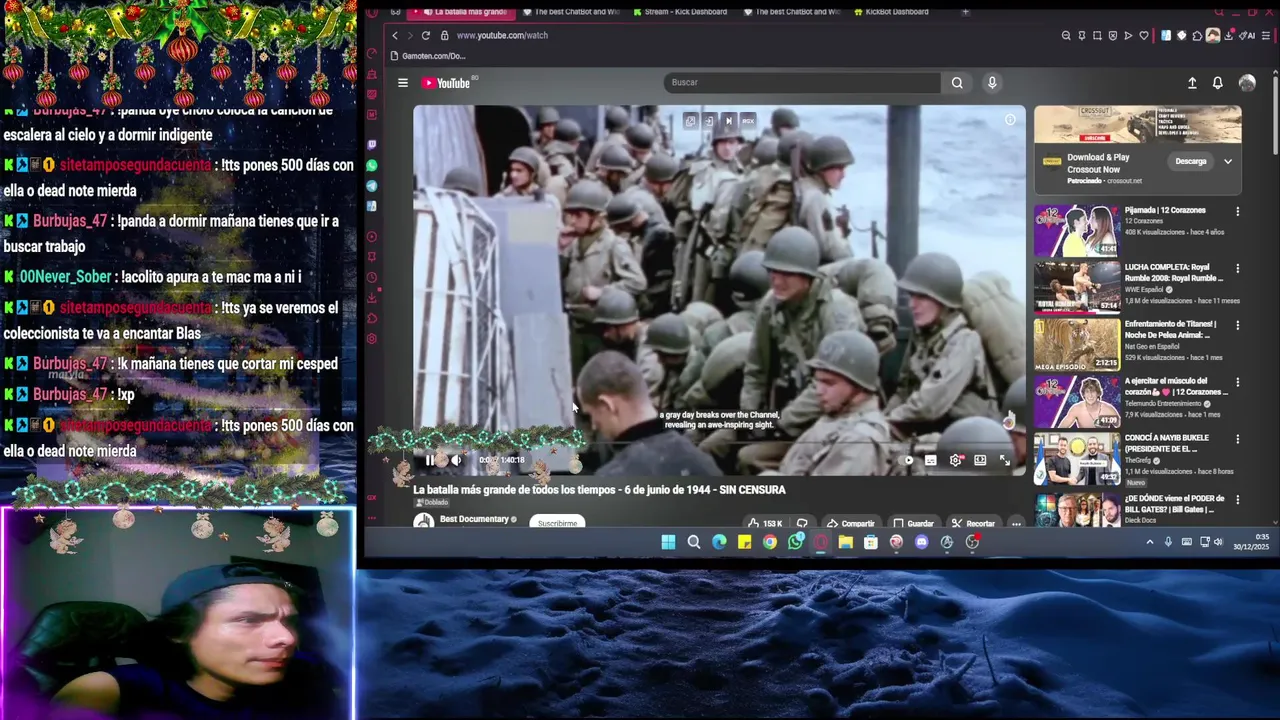Switch to first The best ChatBot tab
The height and width of the screenshot is (720, 1280).
pos(570,12)
